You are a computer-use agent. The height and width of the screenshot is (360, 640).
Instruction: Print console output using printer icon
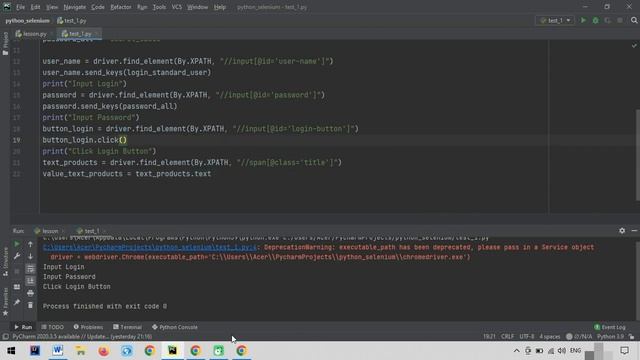30,293
